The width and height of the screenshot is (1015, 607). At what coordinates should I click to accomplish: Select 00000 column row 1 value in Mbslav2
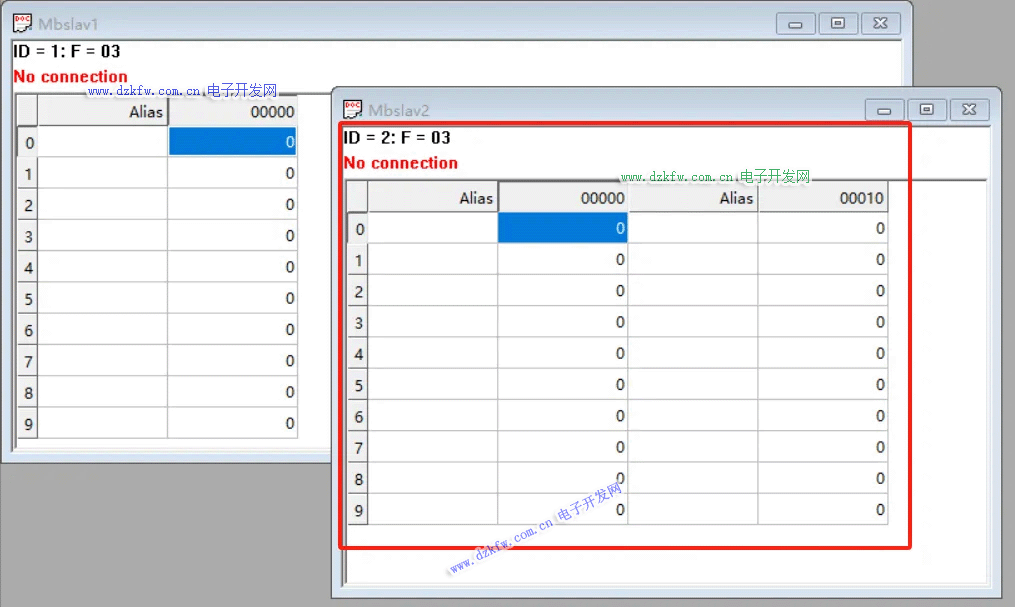point(563,259)
